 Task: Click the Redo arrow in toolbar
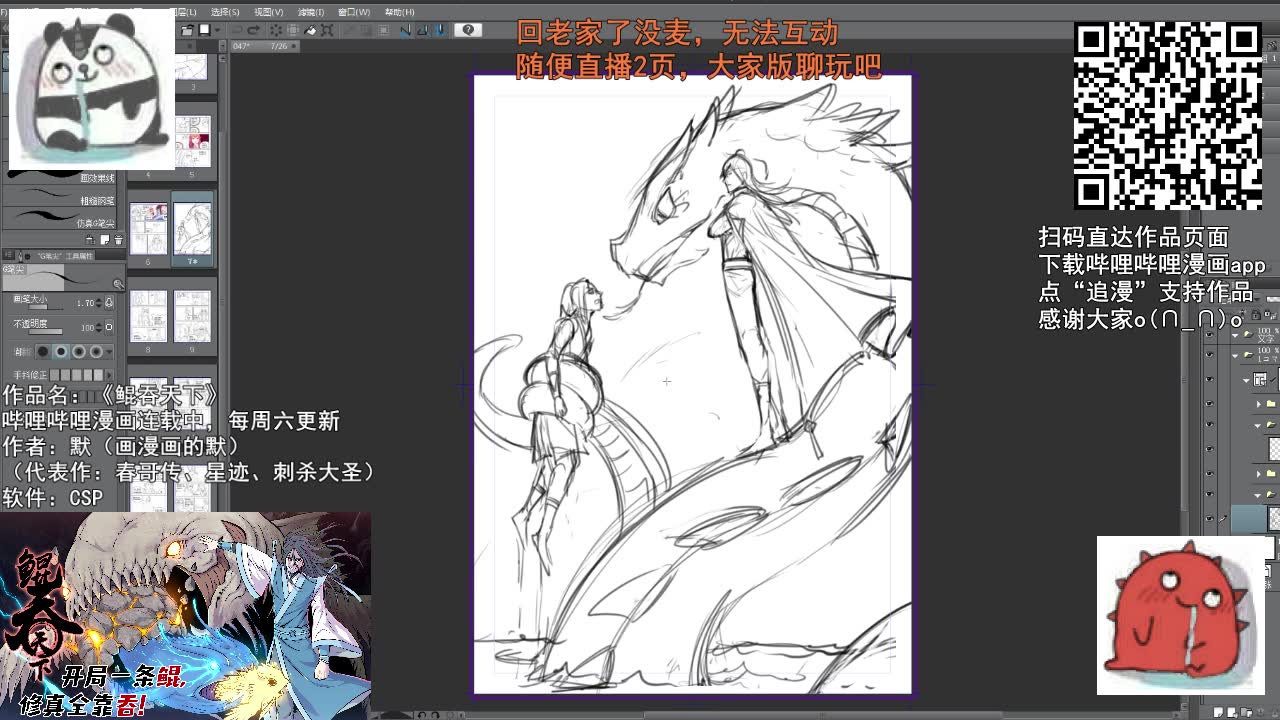pos(253,30)
